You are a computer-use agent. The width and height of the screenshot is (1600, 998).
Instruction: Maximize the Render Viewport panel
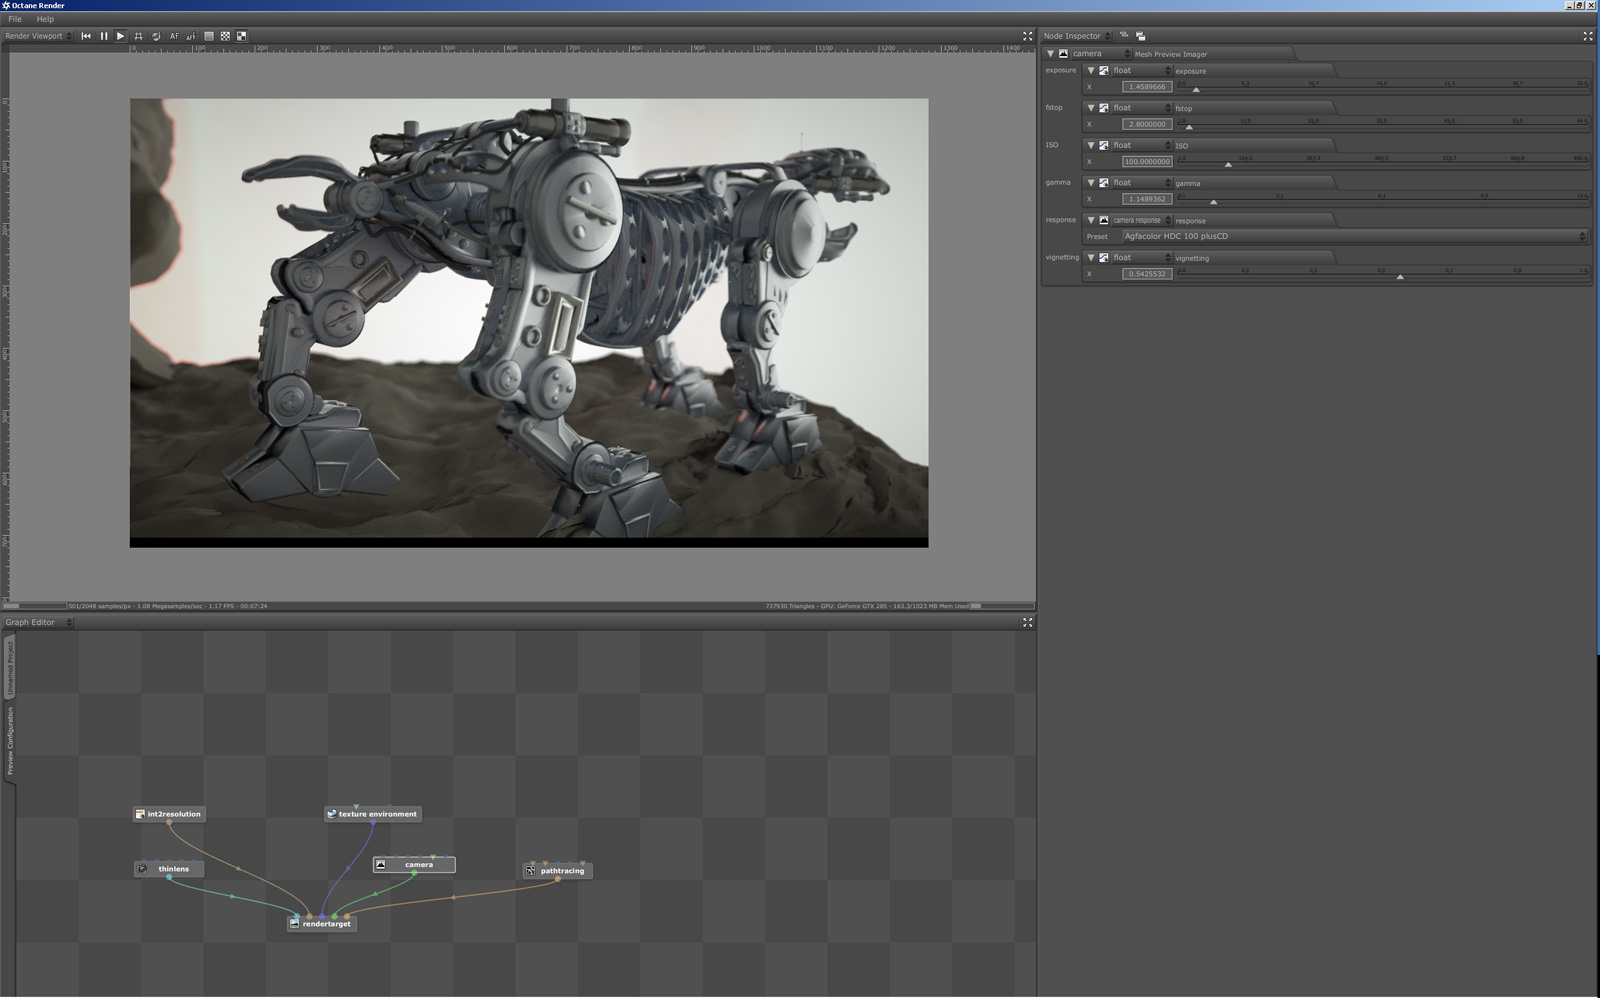(x=1027, y=36)
